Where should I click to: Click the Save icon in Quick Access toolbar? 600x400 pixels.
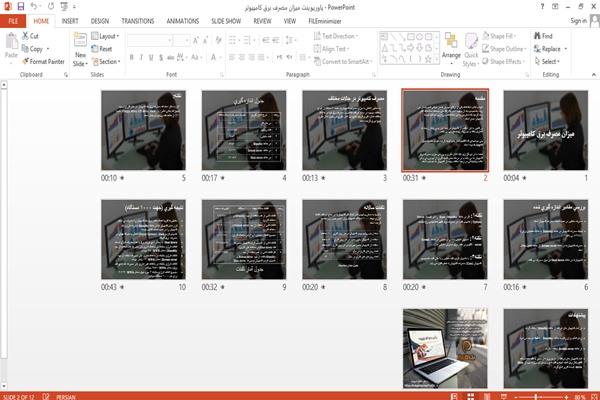point(21,7)
